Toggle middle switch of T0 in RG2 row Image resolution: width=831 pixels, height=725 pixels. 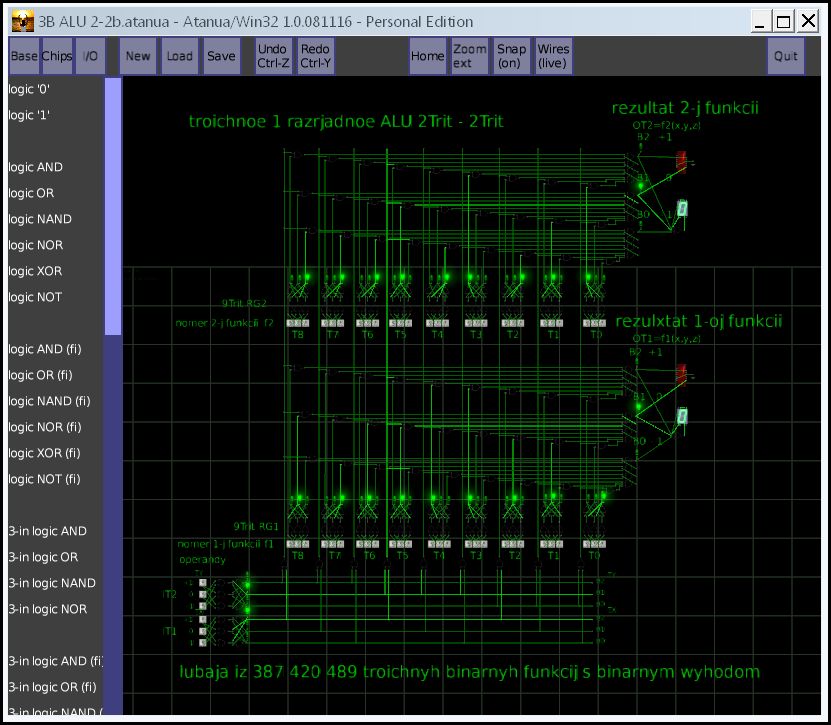click(x=595, y=323)
